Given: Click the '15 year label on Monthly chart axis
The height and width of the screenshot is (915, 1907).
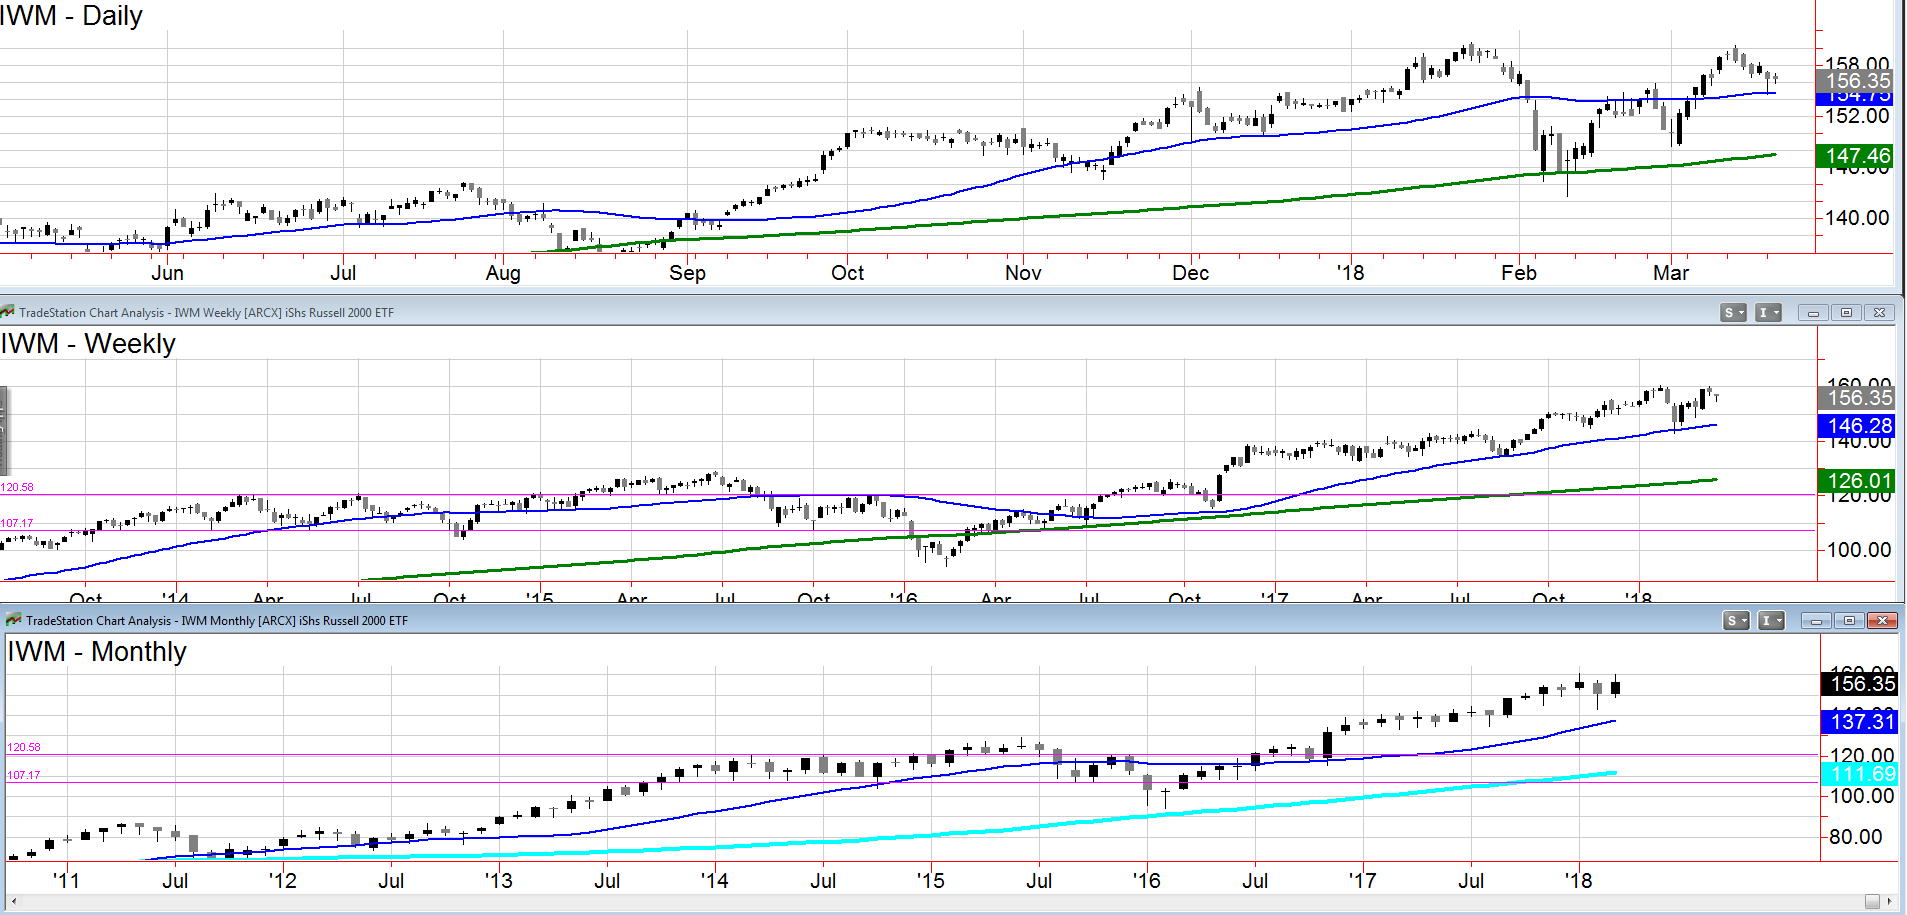Looking at the screenshot, I should [x=930, y=881].
